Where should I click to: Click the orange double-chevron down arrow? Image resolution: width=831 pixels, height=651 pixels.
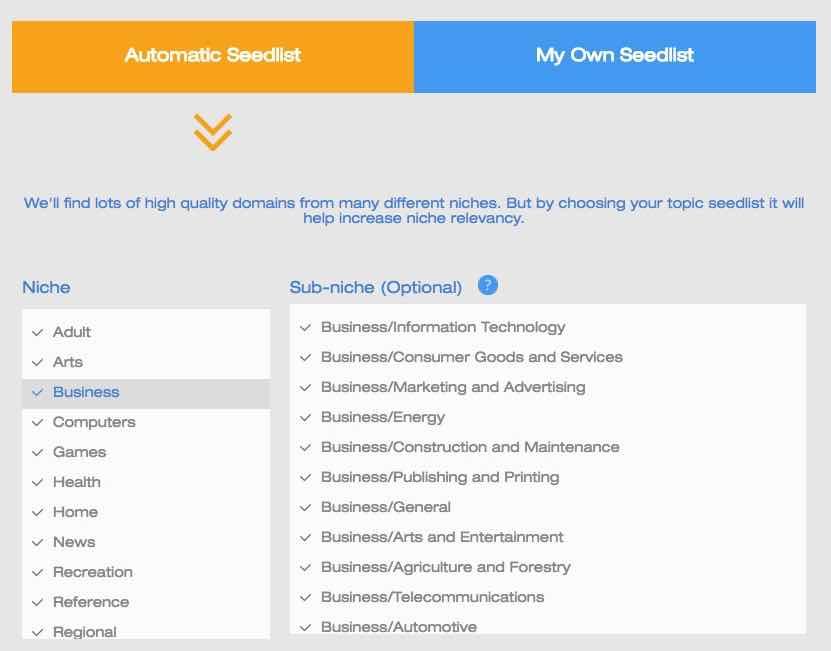pos(213,132)
